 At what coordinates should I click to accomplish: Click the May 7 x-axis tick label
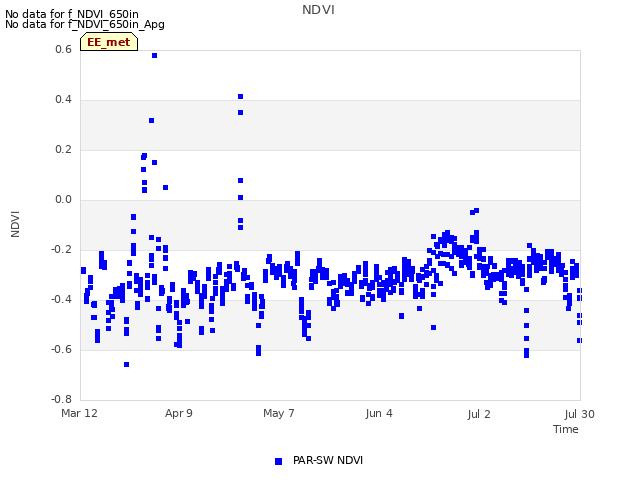[279, 413]
